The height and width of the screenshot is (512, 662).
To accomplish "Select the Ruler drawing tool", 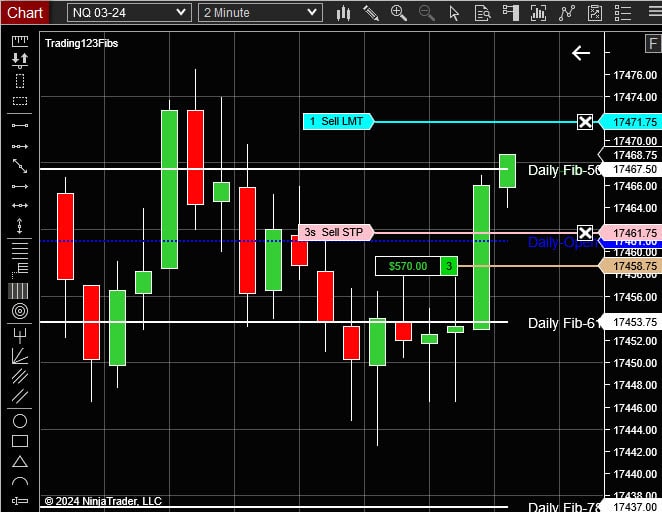I will 20,41.
